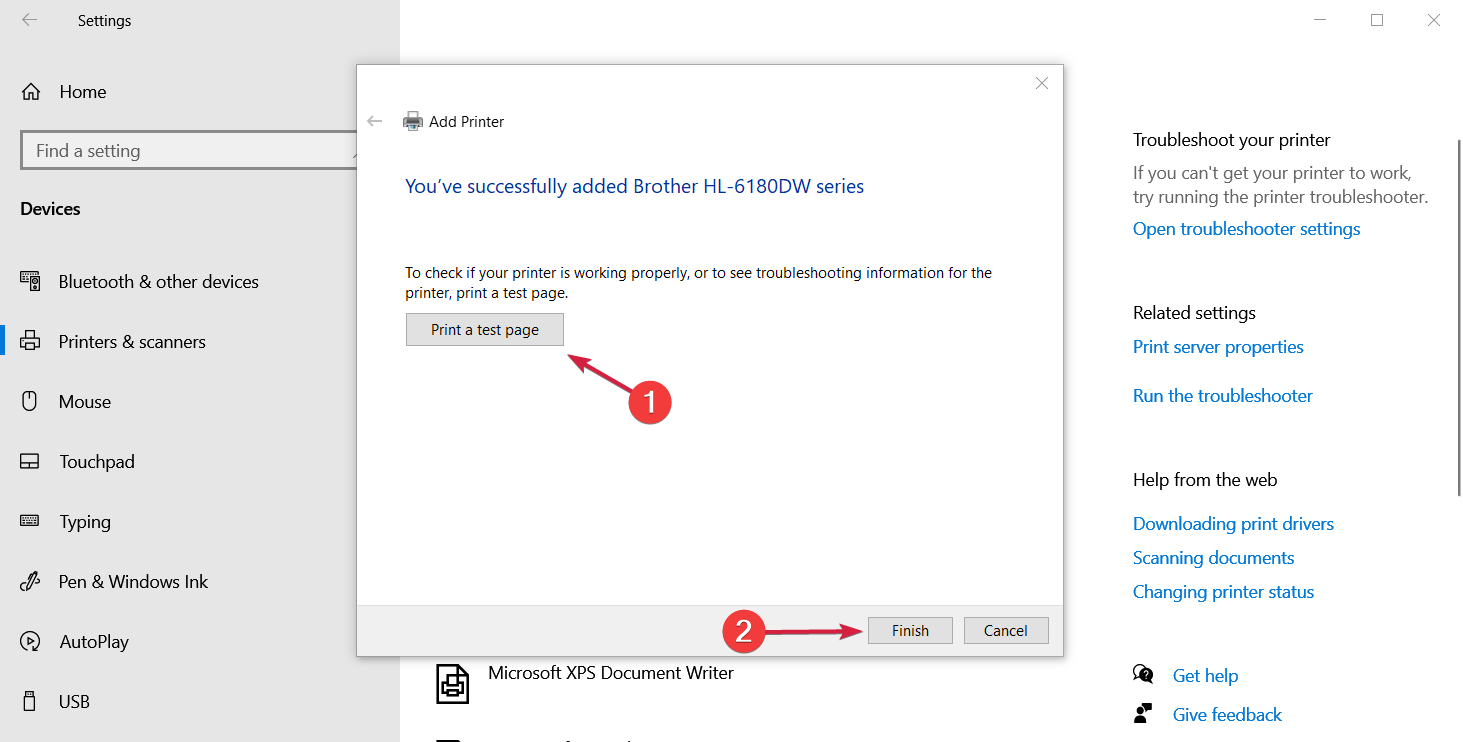Screen dimensions: 1463x742
Task: Close the Add Printer dialog with X
Action: 1042,83
